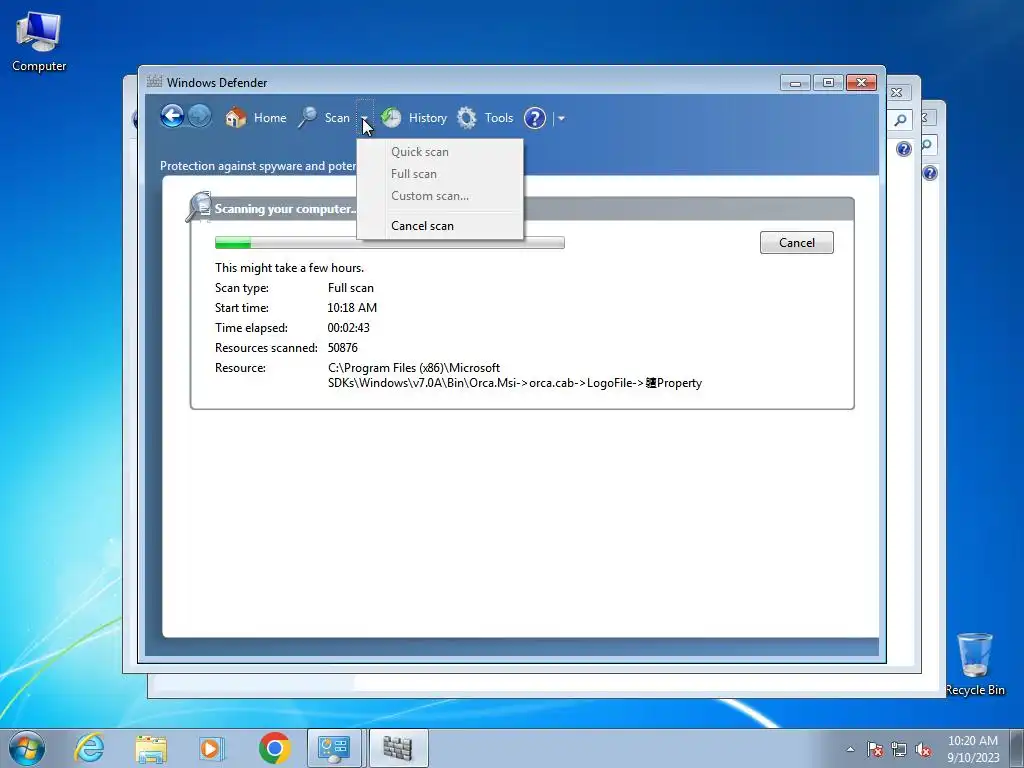Click the Action Center flag icon

point(875,749)
